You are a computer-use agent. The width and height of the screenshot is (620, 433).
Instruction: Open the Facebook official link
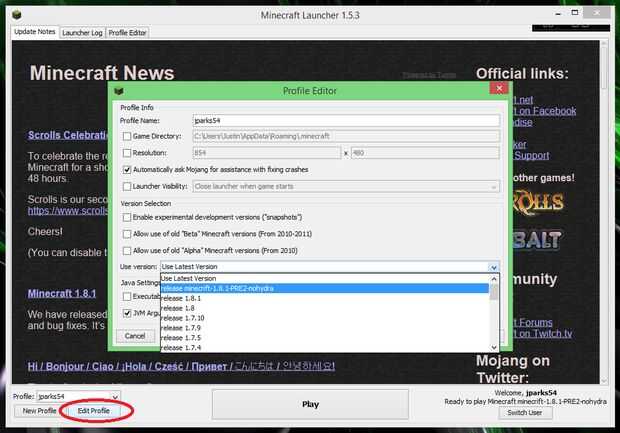(x=544, y=111)
